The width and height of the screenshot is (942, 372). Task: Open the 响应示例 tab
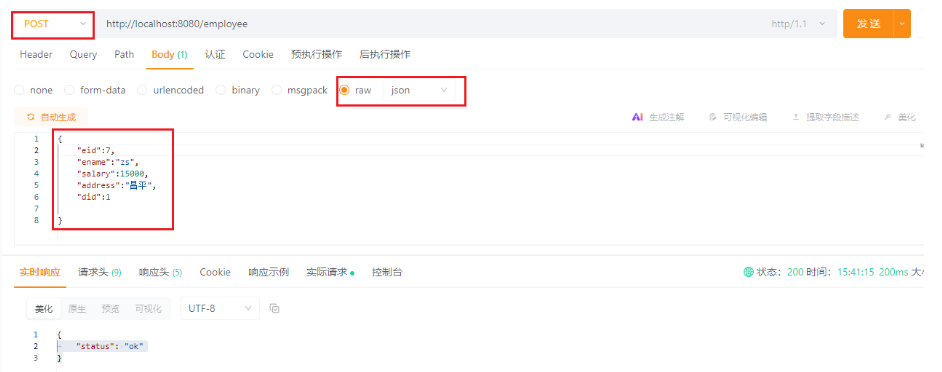tap(269, 272)
